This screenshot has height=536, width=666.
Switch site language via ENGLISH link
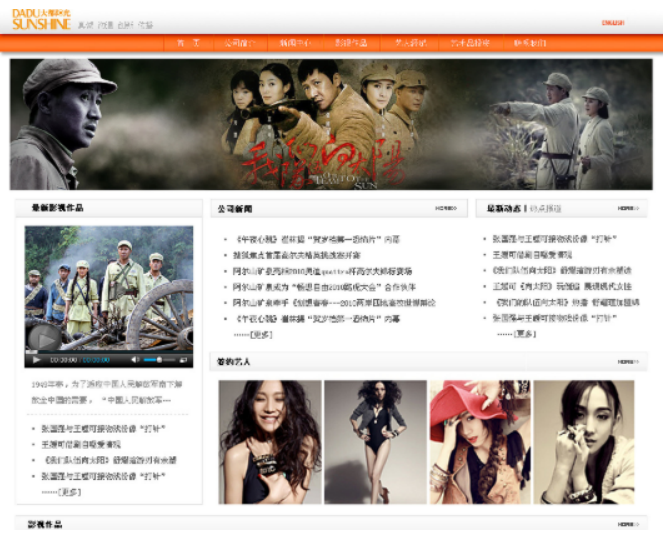point(612,23)
